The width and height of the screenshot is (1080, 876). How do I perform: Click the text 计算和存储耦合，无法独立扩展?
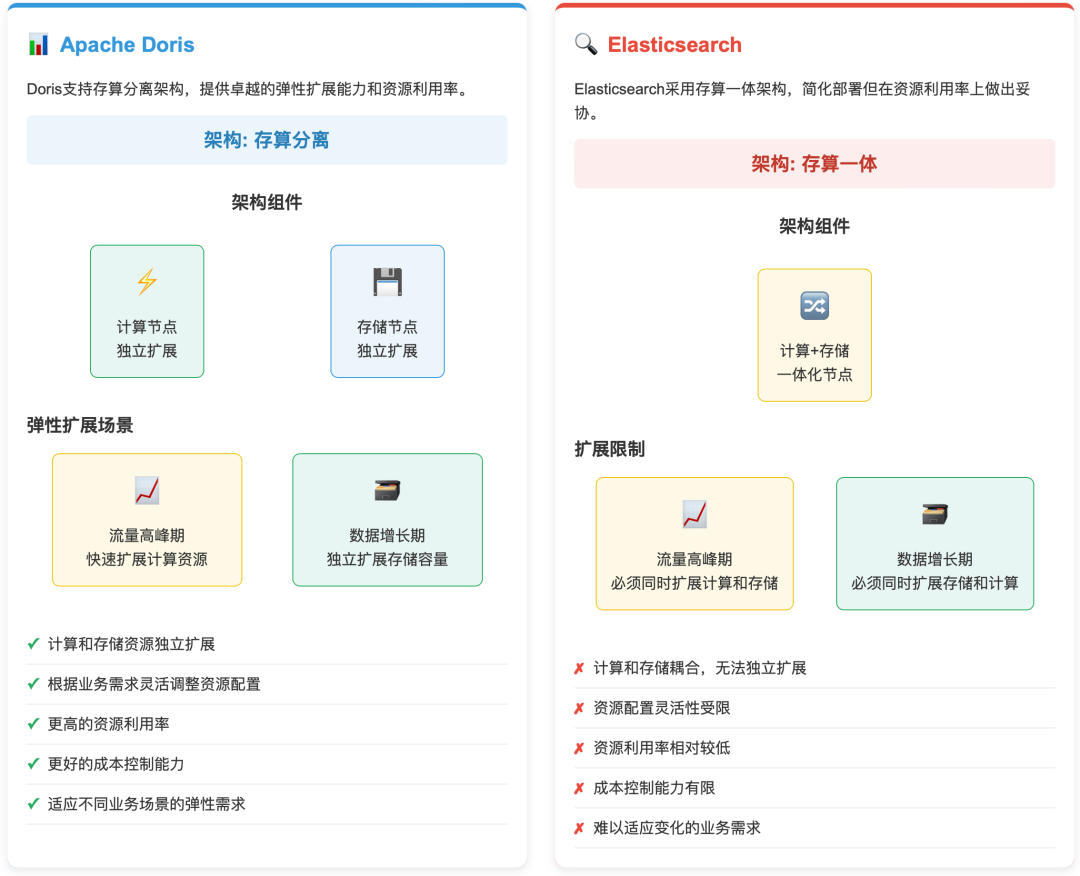pyautogui.click(x=700, y=668)
